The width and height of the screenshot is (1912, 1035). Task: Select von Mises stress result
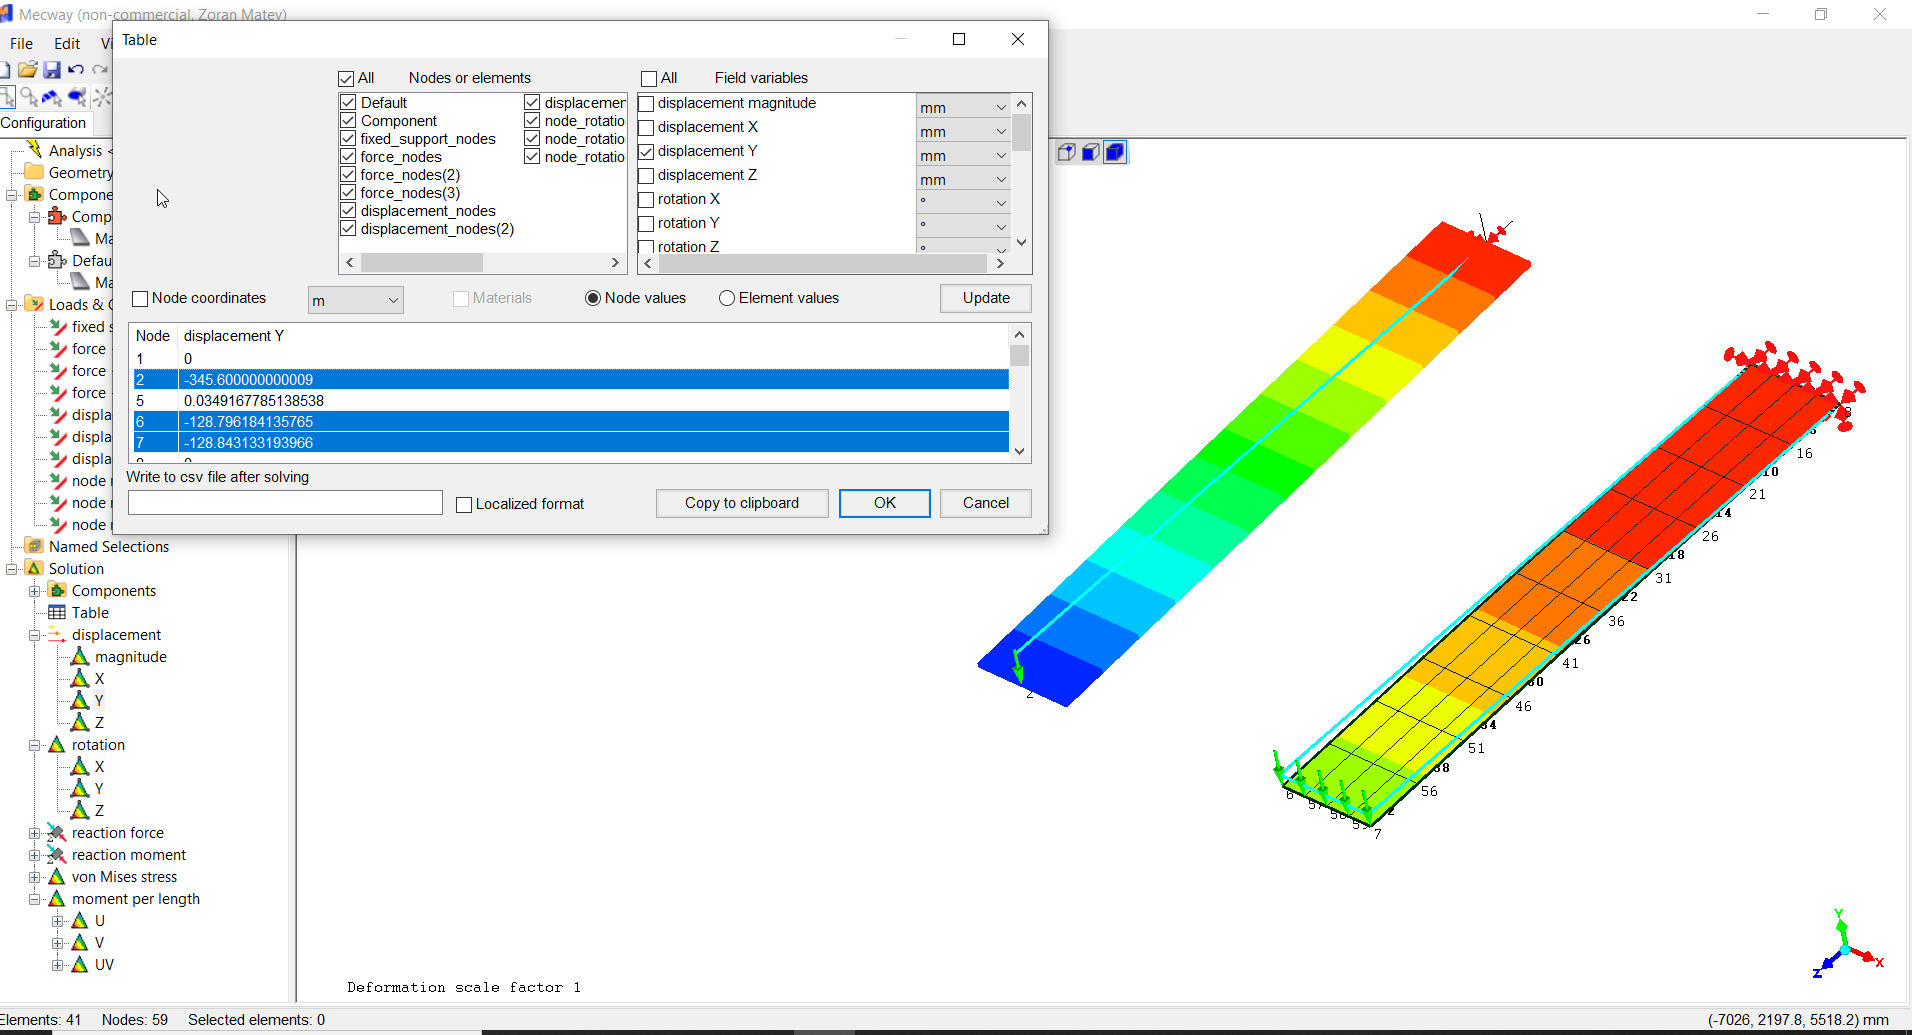pyautogui.click(x=124, y=877)
